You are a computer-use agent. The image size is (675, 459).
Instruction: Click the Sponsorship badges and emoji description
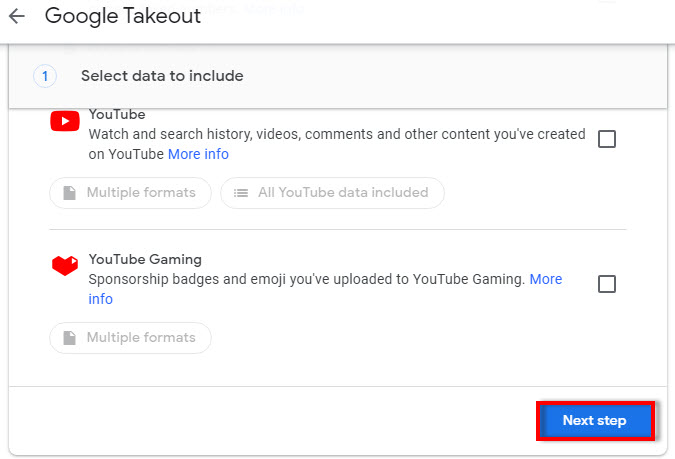[307, 279]
